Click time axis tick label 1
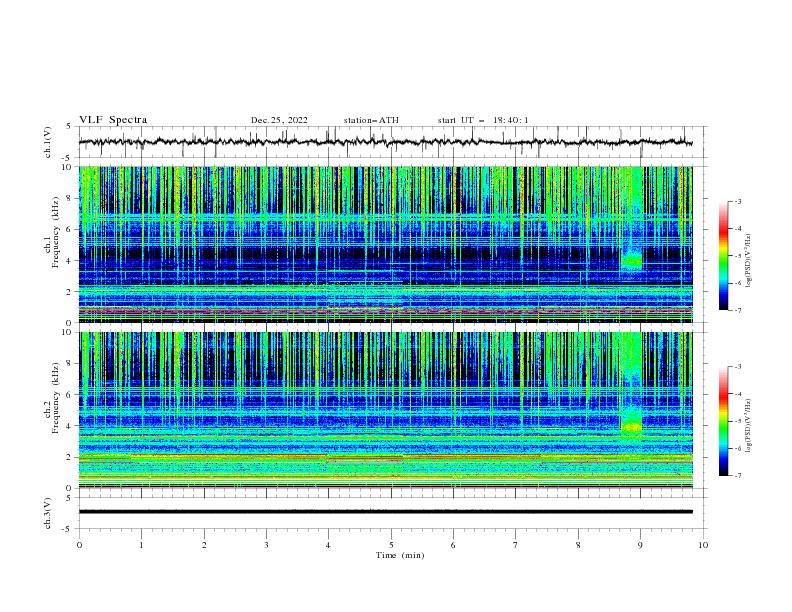The height and width of the screenshot is (612, 792). (x=142, y=545)
